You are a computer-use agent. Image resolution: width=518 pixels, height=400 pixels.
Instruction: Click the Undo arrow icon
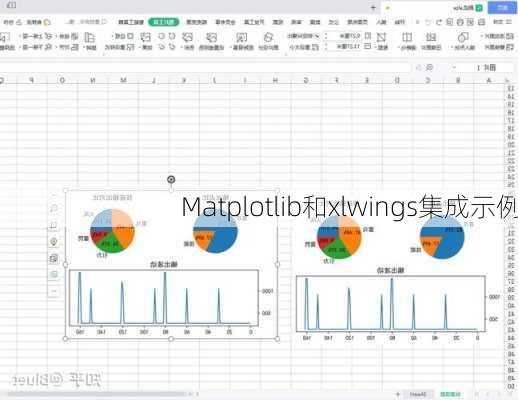click(439, 22)
